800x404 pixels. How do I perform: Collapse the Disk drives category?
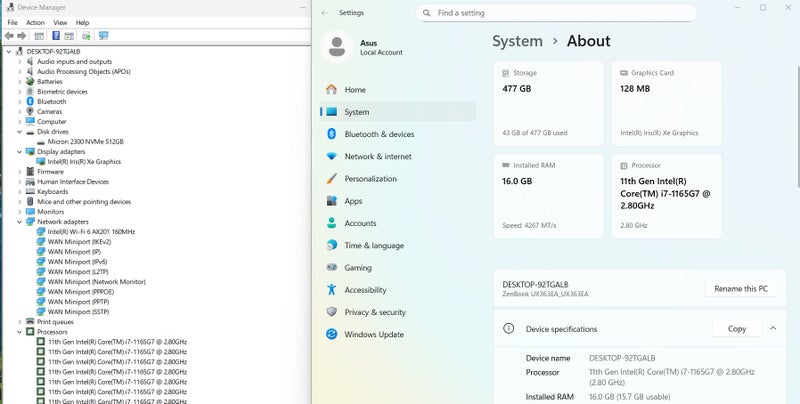click(19, 131)
